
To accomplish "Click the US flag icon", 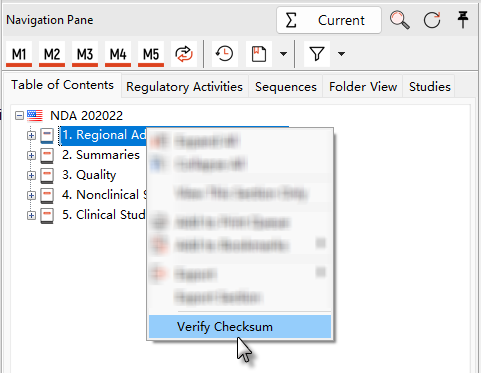I will tap(35, 116).
